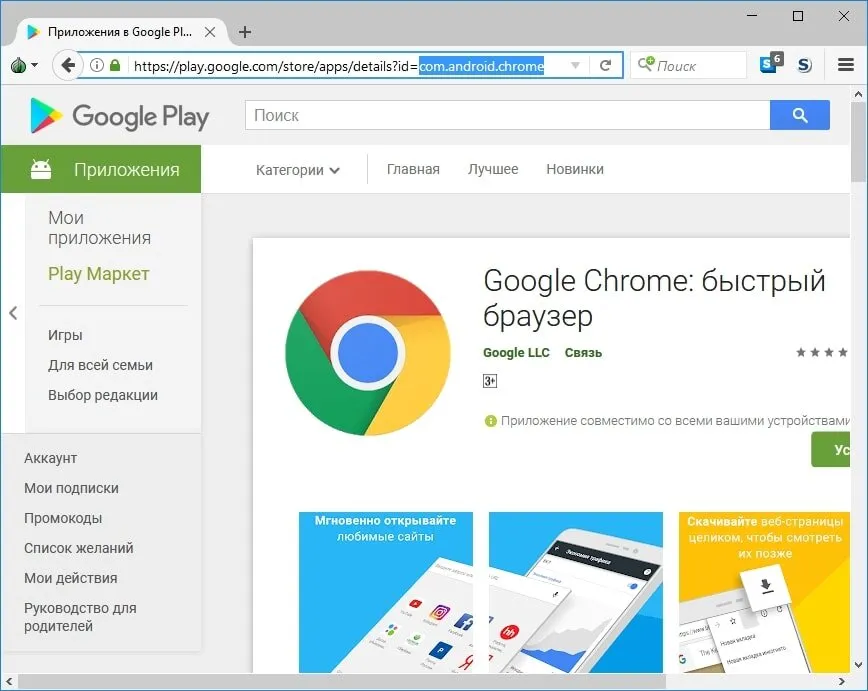Click the horizontal scrollbar thumb
The image size is (868, 691).
click(342, 681)
